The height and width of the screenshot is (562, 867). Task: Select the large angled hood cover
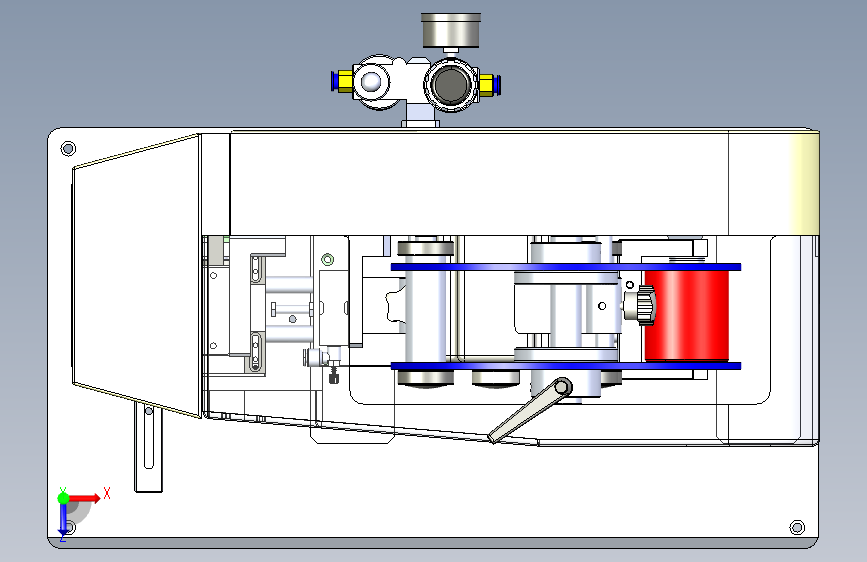[136, 275]
